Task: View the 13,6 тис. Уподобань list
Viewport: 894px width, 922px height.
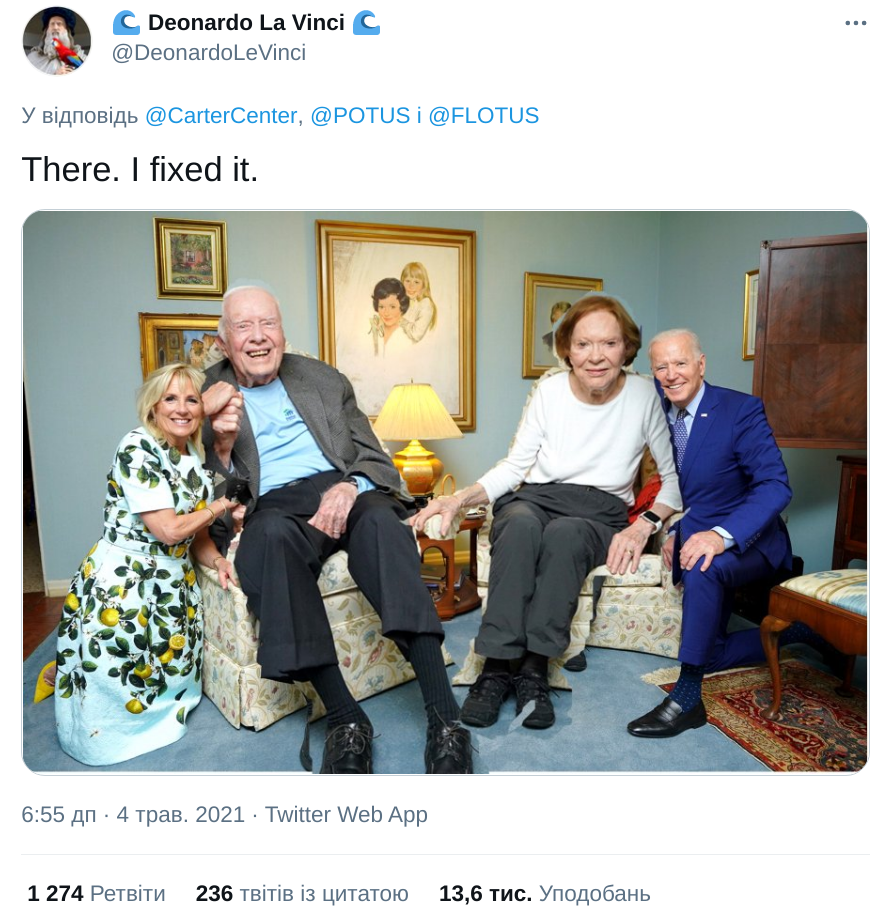Action: tap(545, 894)
